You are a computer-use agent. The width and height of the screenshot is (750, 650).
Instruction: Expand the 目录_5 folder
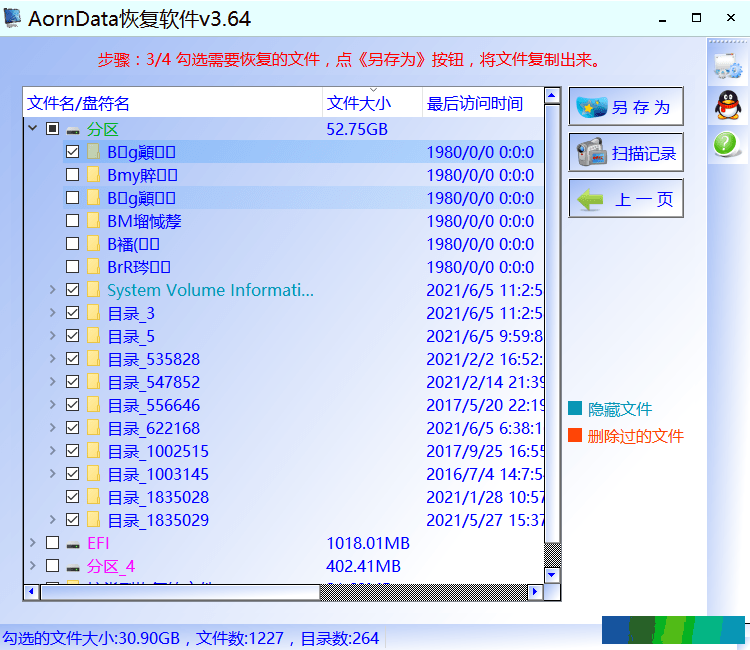coord(53,335)
